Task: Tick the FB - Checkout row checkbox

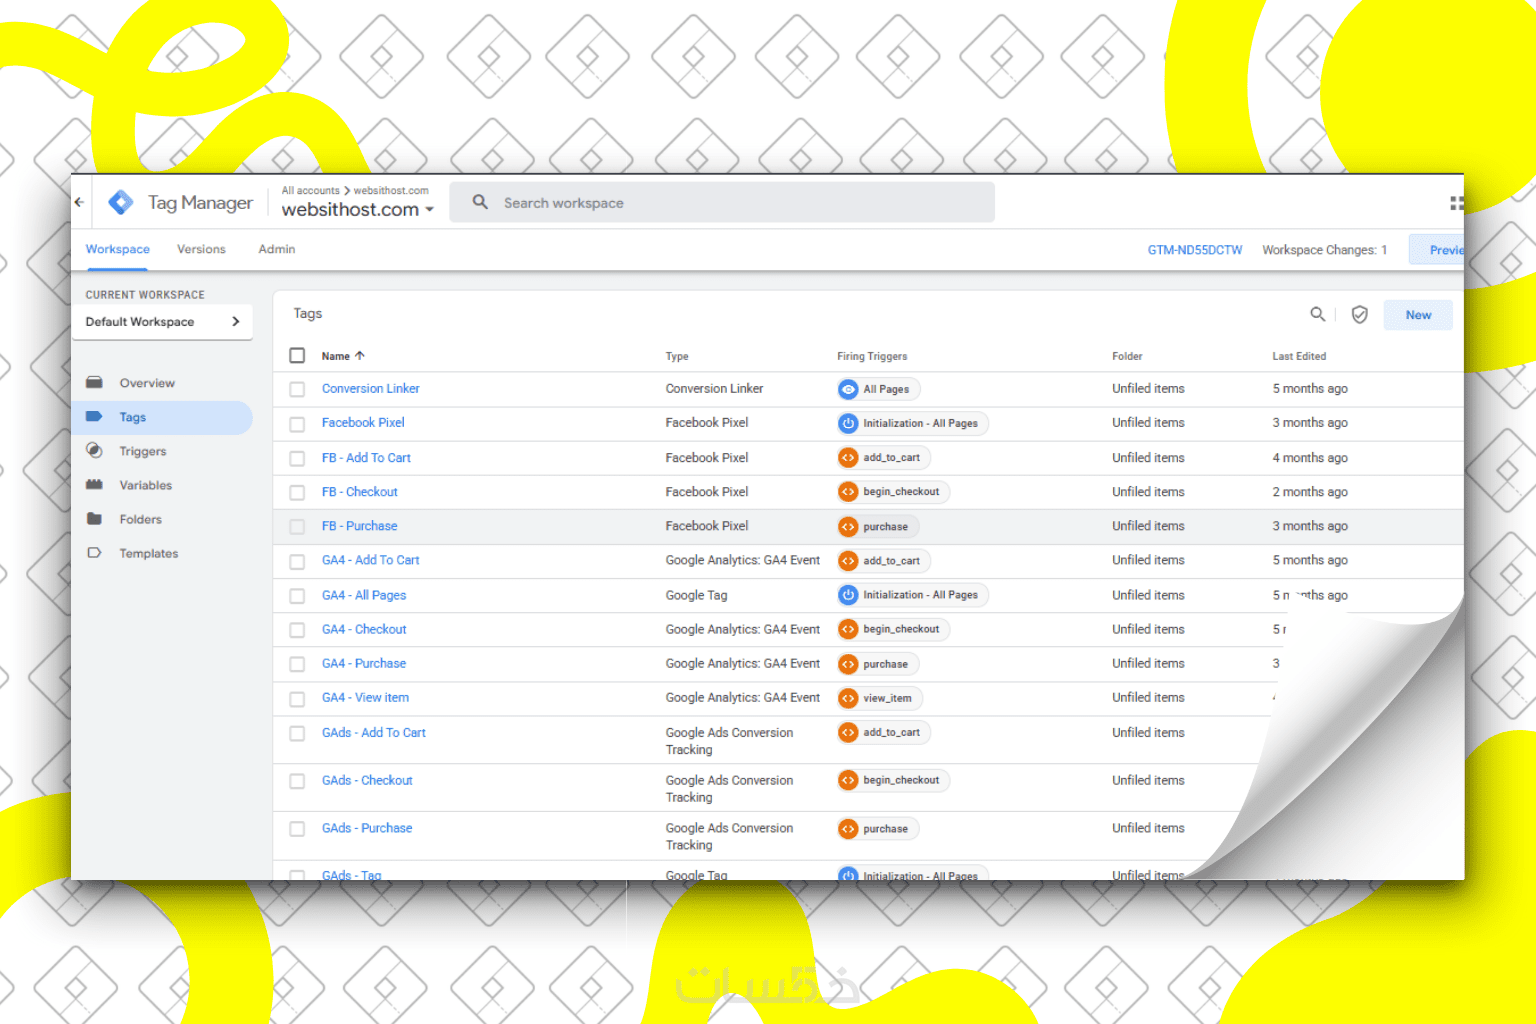Action: pos(297,492)
